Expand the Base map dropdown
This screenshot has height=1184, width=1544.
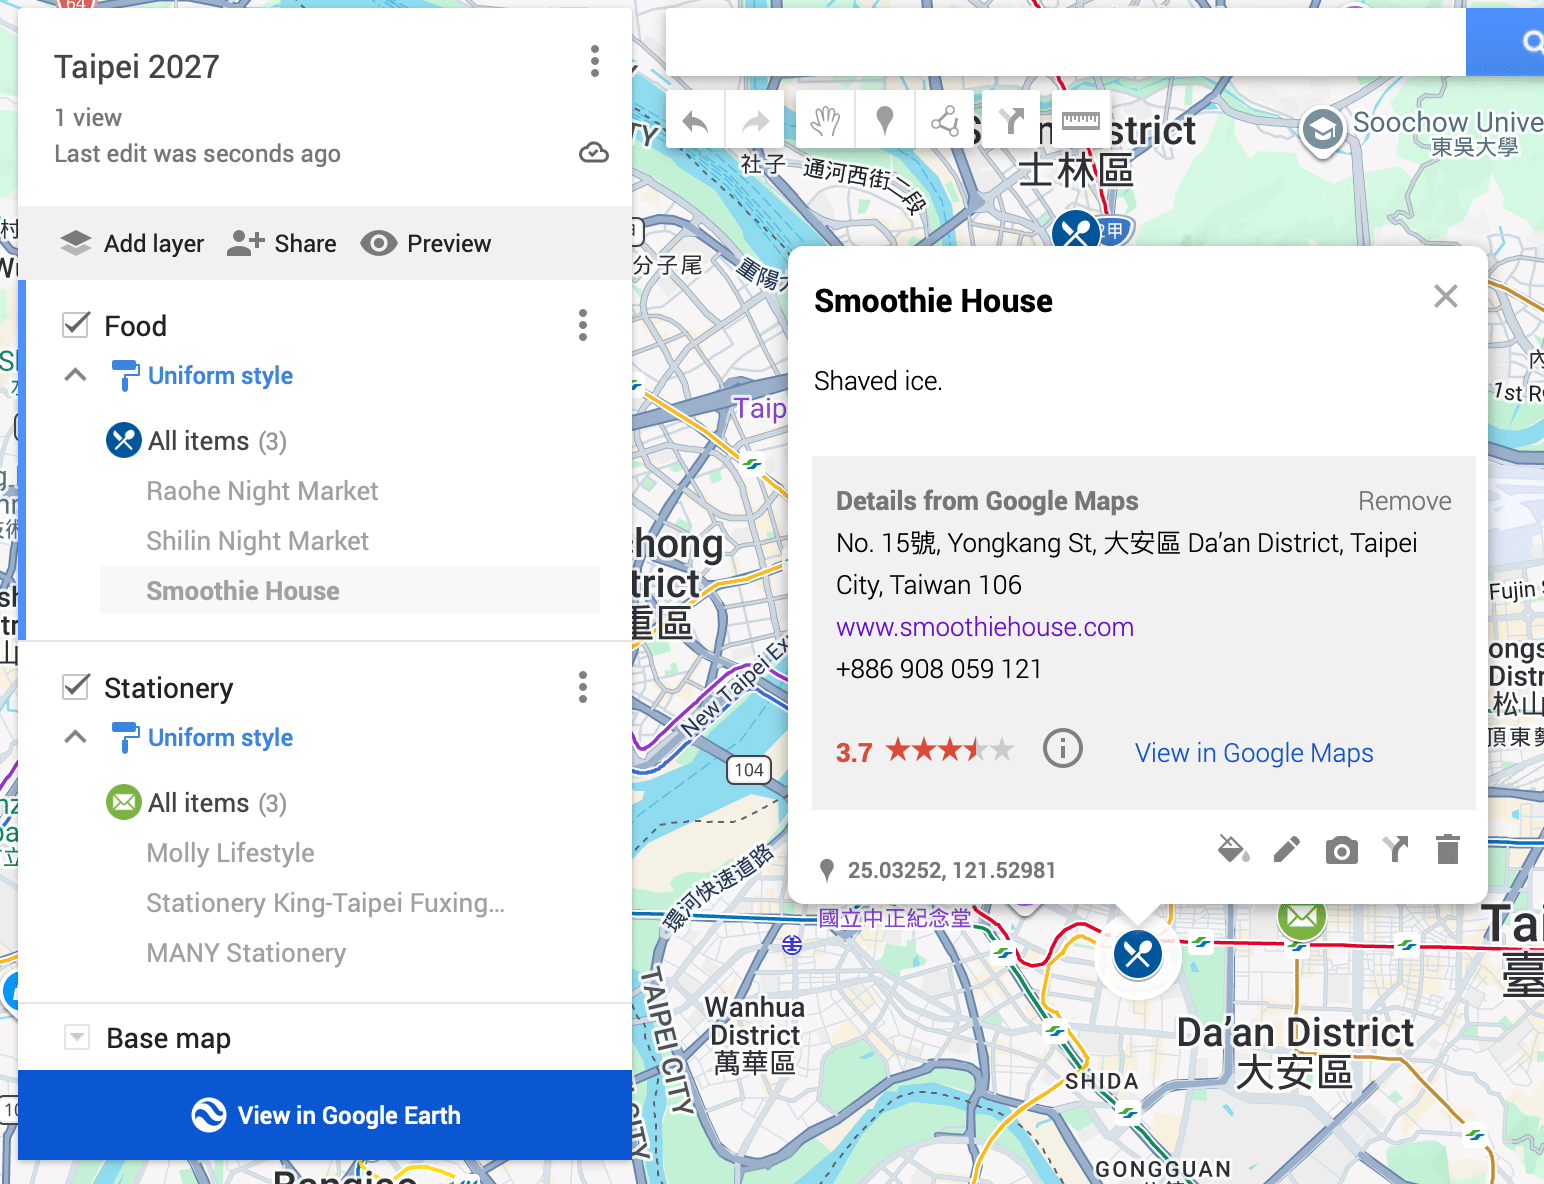point(77,1037)
